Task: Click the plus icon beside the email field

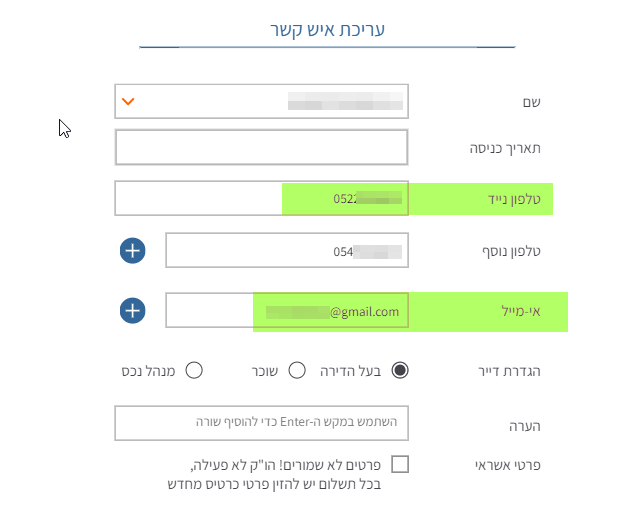Action: coord(133,311)
